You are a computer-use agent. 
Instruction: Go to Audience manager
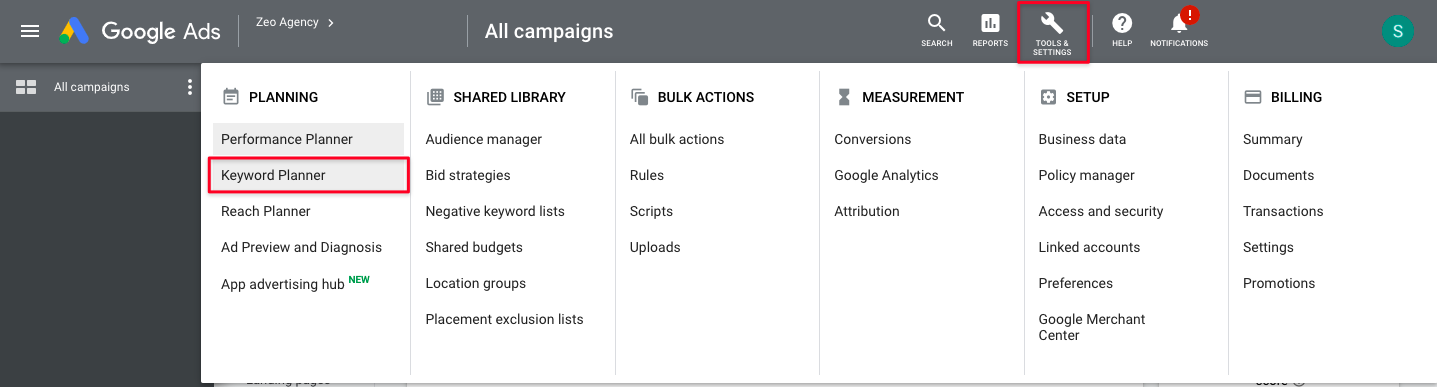point(484,139)
